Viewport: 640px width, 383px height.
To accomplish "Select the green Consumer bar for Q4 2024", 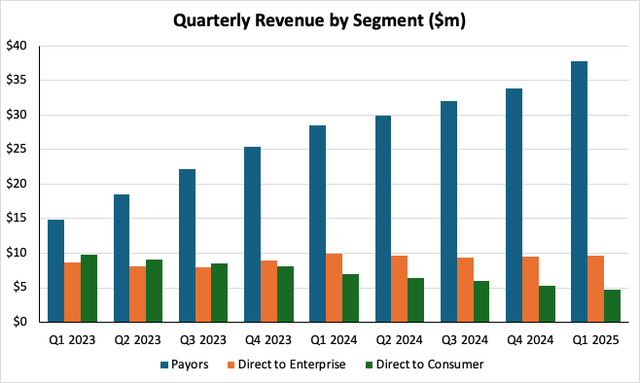I will (547, 304).
